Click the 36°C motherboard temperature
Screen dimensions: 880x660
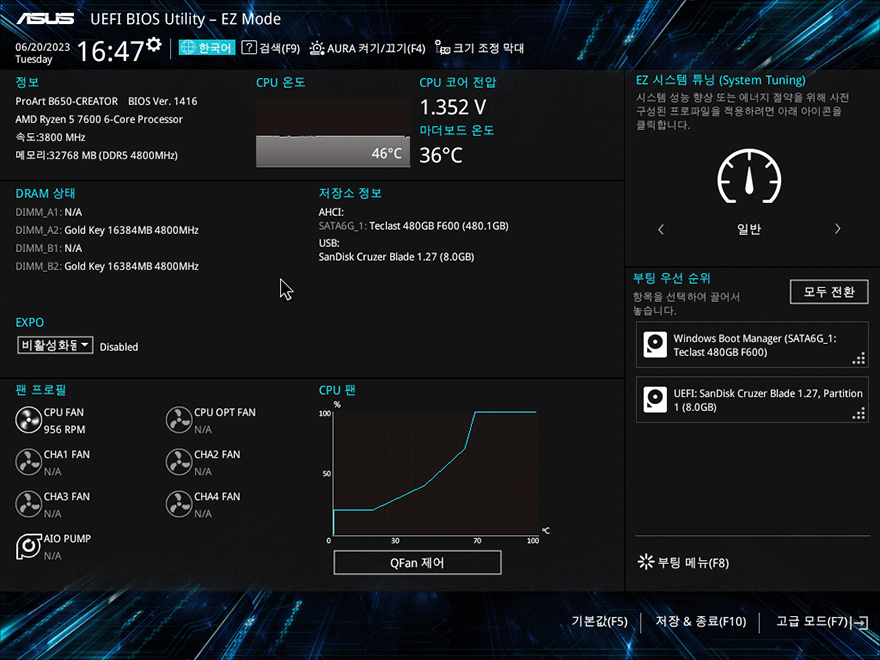441,155
